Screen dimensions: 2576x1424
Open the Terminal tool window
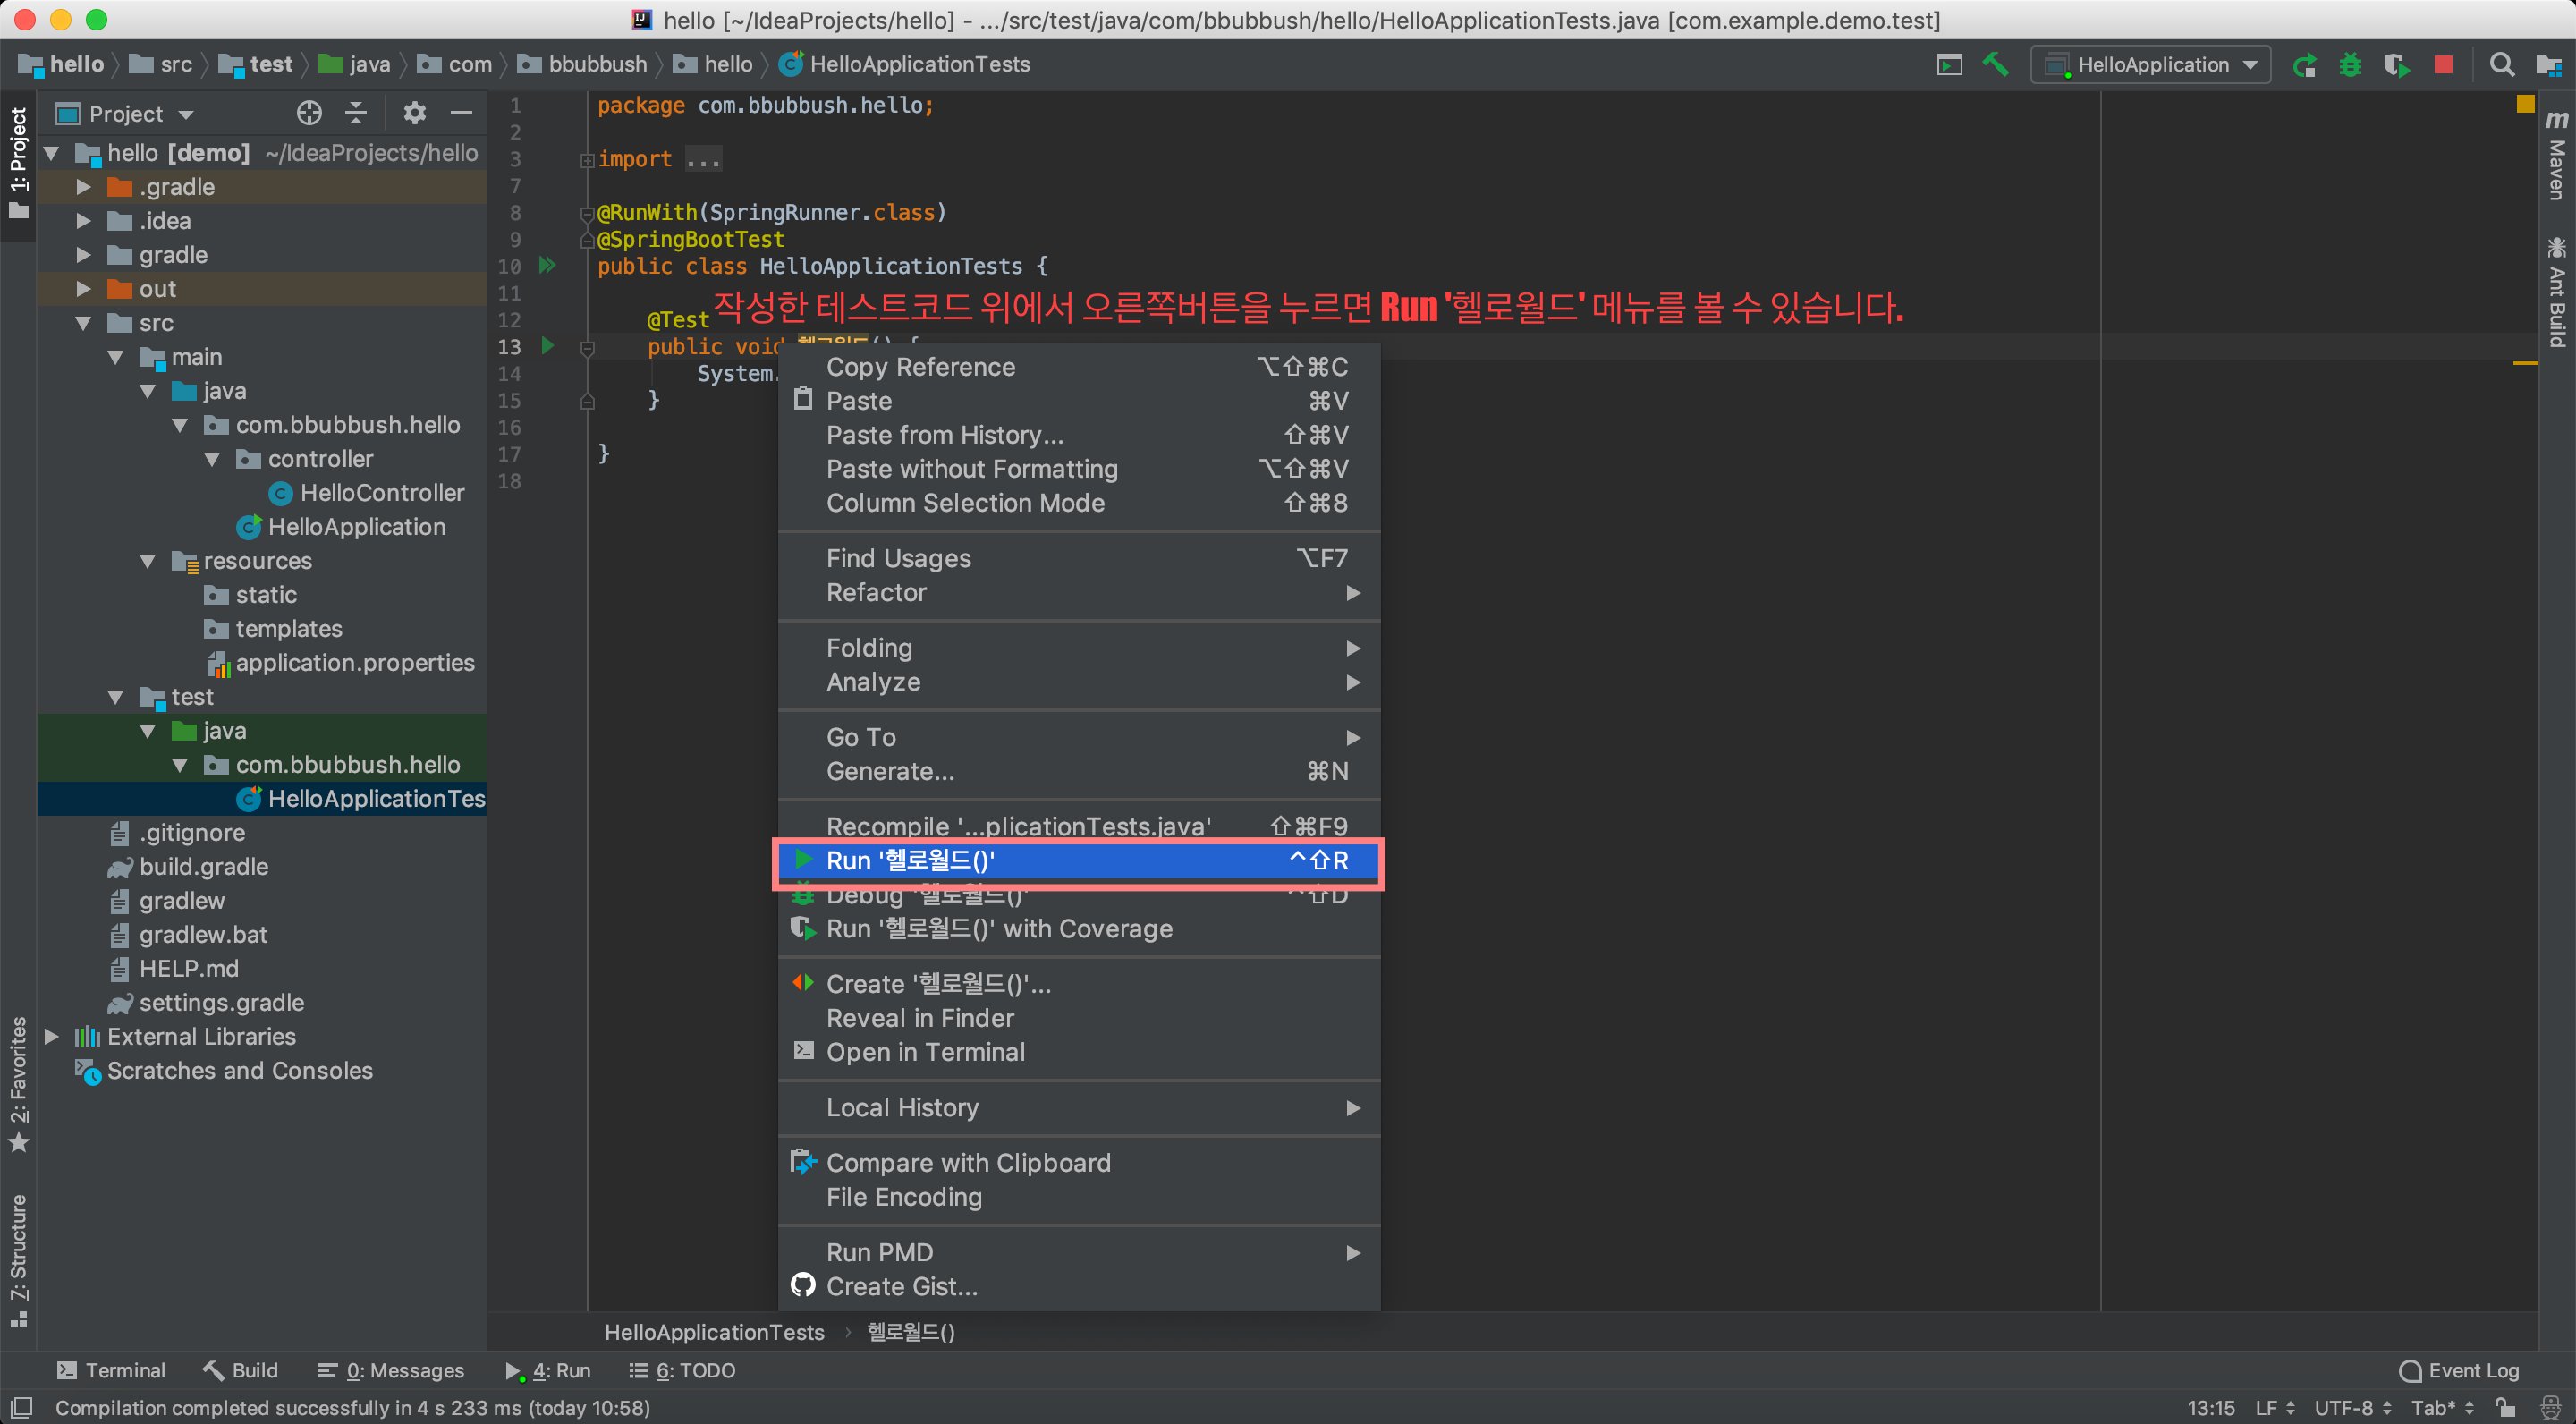tap(111, 1370)
